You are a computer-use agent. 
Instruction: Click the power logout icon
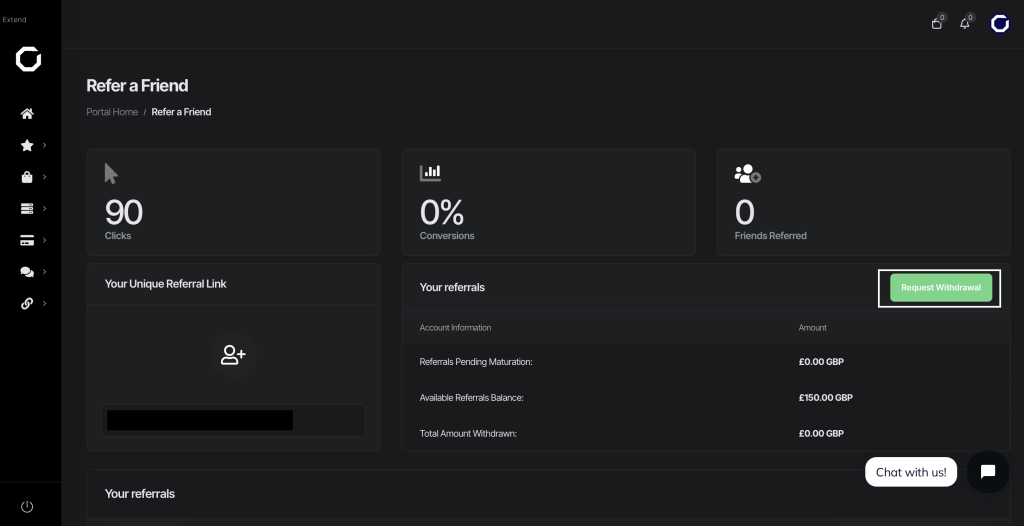pyautogui.click(x=27, y=506)
